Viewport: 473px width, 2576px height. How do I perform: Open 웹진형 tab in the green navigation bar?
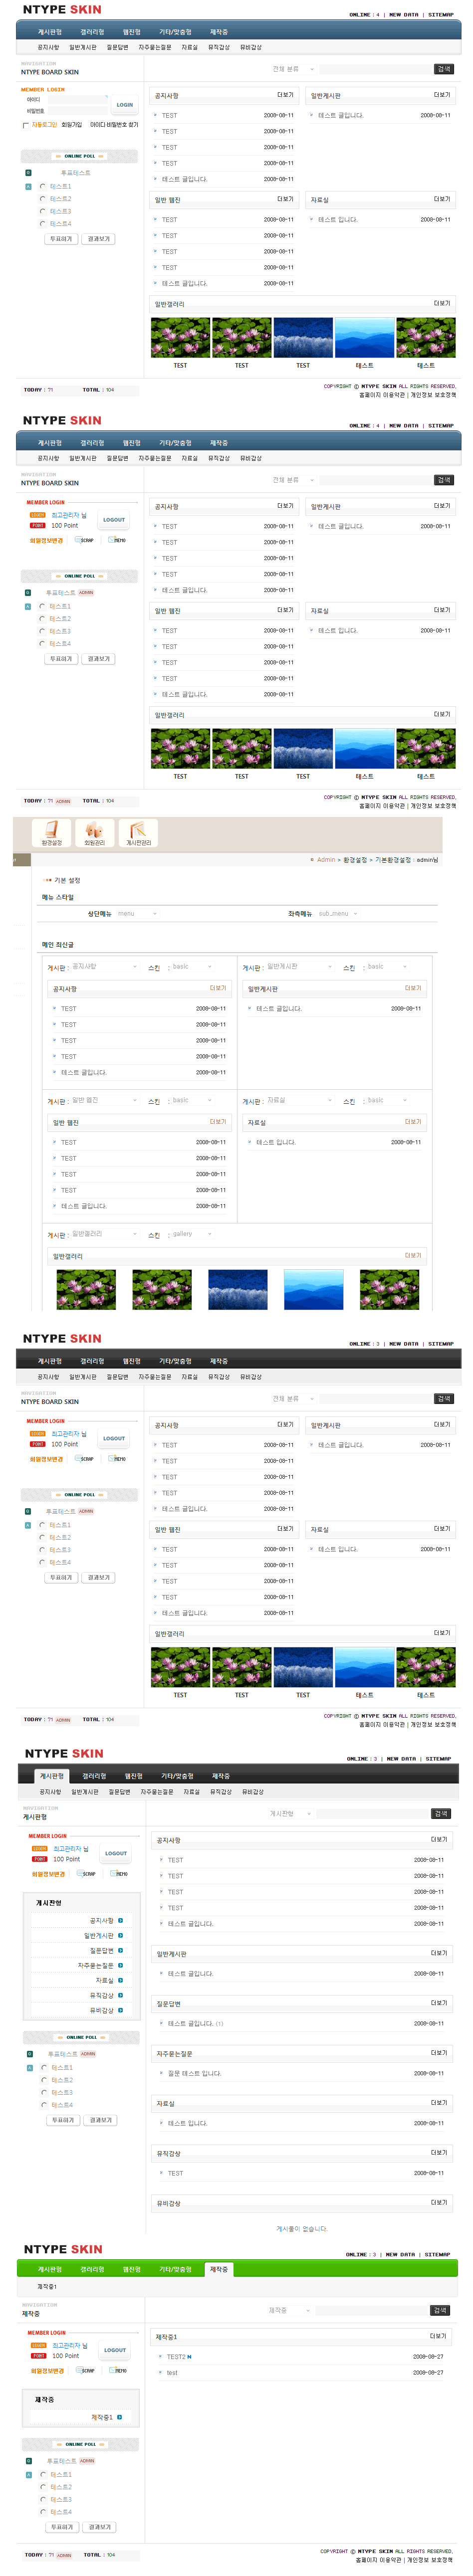[132, 2269]
